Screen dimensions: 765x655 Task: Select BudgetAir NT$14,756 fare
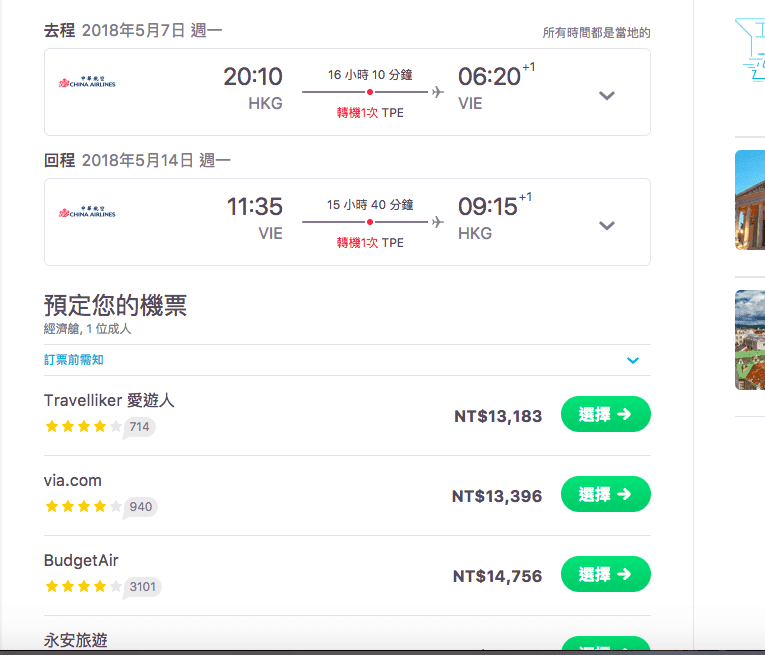(605, 574)
